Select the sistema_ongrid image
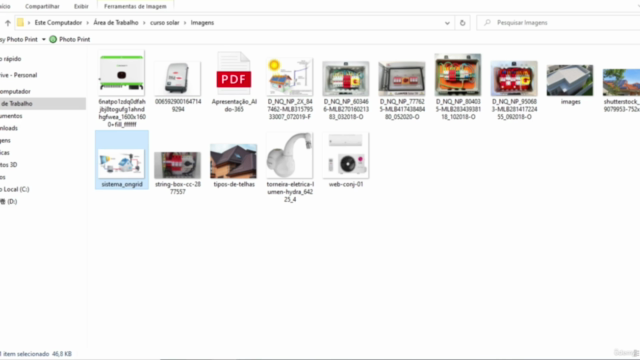The height and width of the screenshot is (360, 640). [x=122, y=164]
